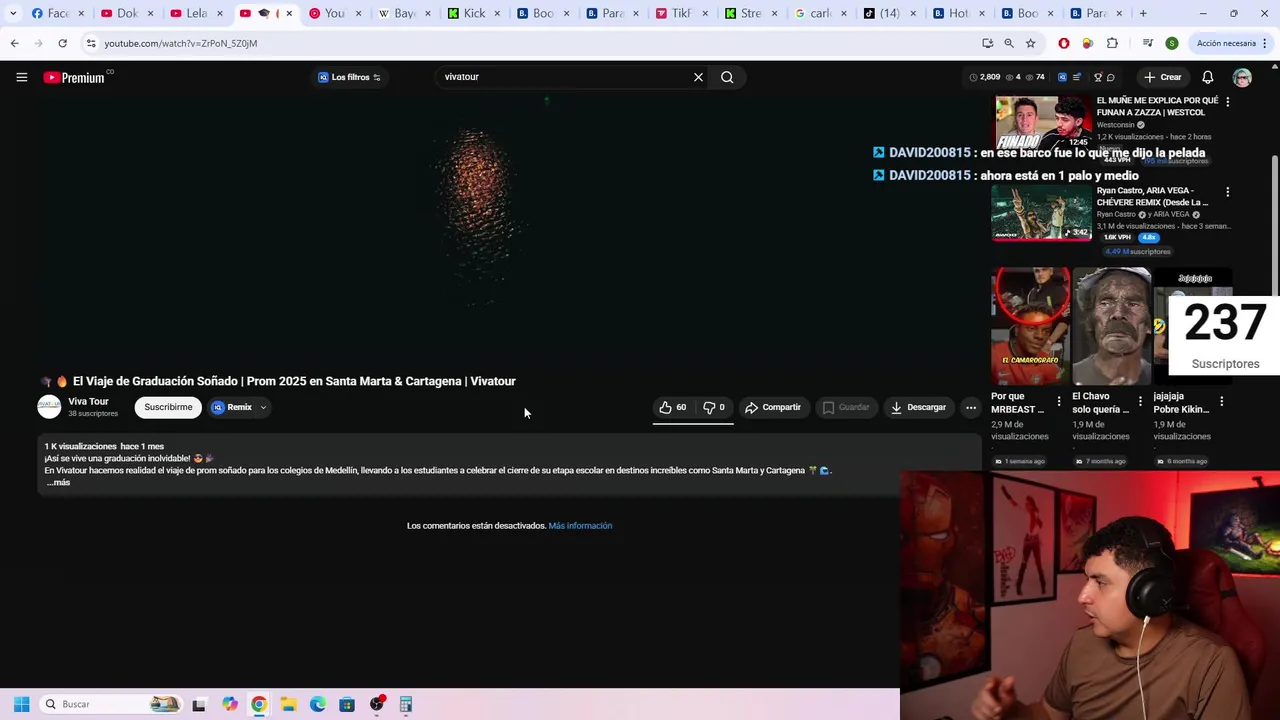Open OBS Studio from taskbar
The image size is (1280, 720).
point(376,704)
